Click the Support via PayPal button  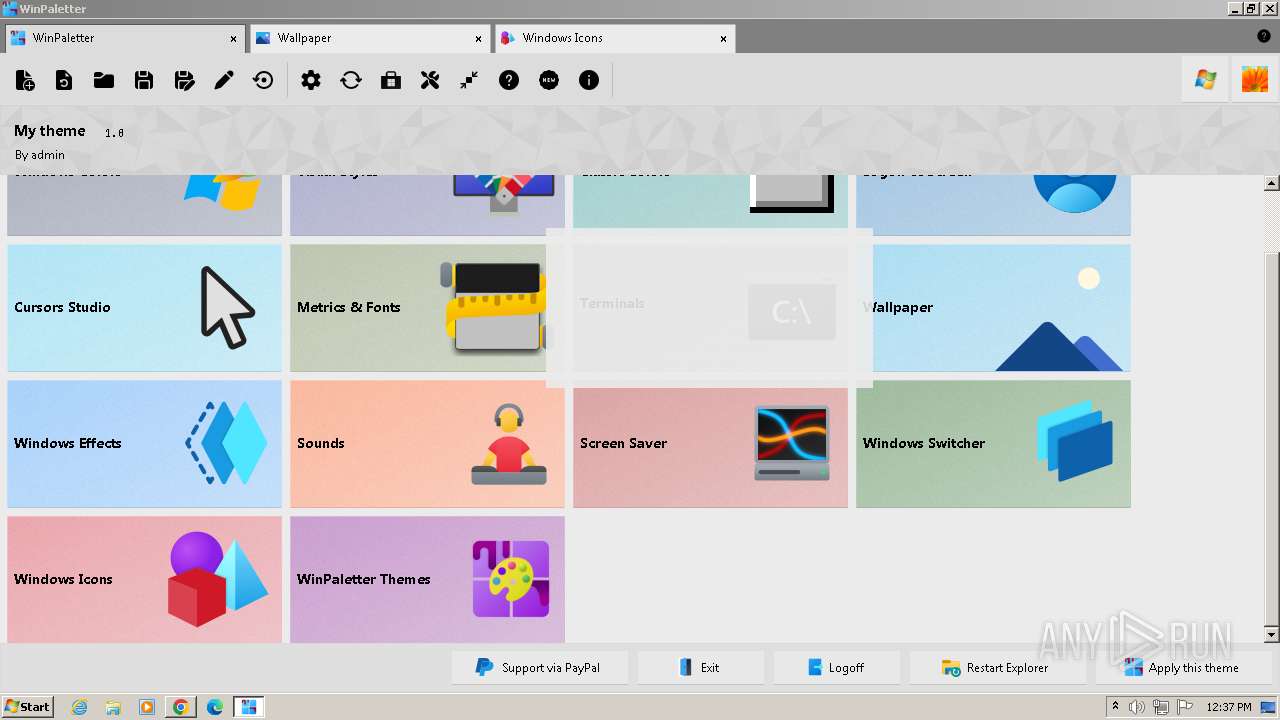click(x=540, y=668)
